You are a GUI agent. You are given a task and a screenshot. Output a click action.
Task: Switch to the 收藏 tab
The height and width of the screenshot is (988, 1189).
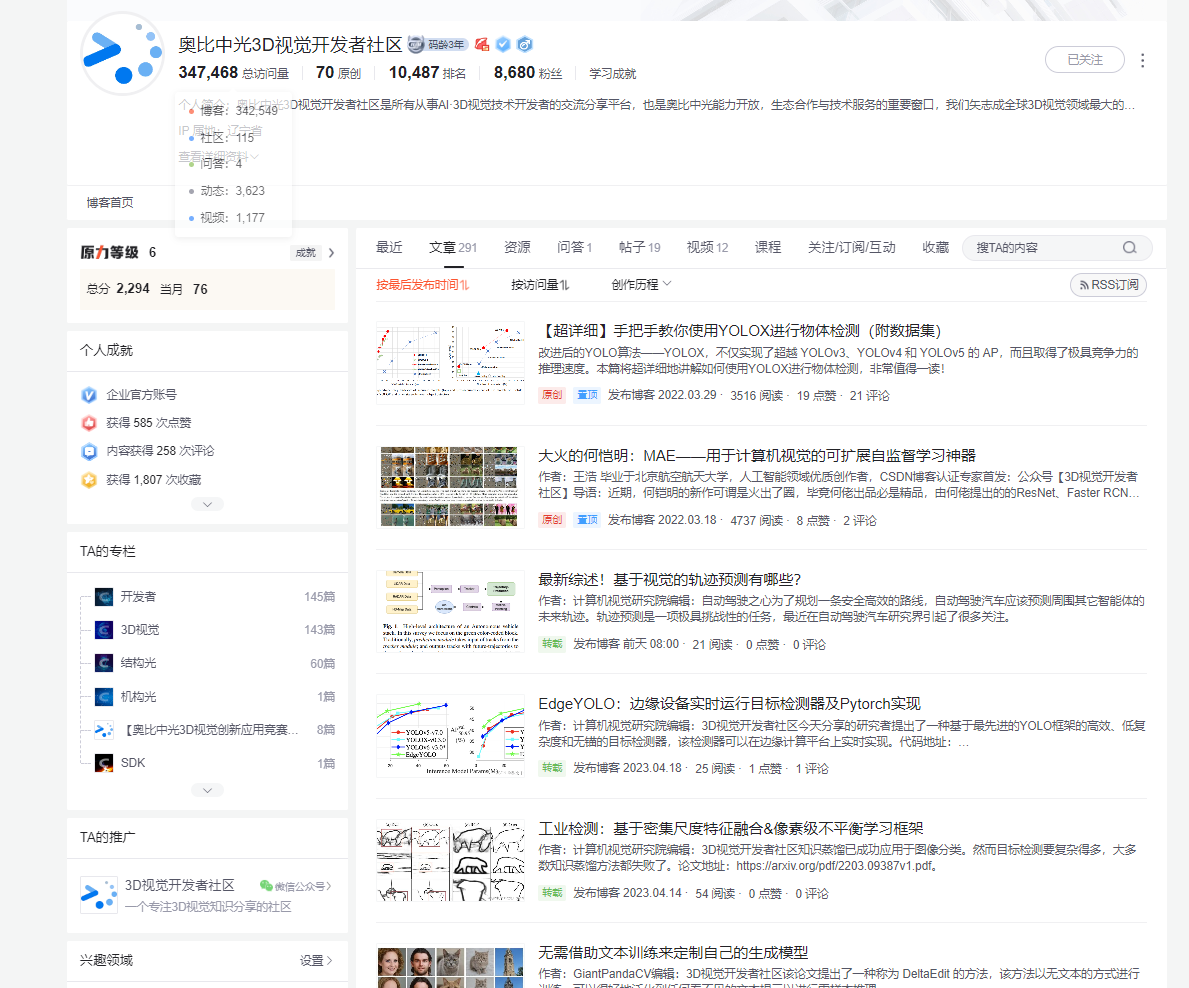936,247
